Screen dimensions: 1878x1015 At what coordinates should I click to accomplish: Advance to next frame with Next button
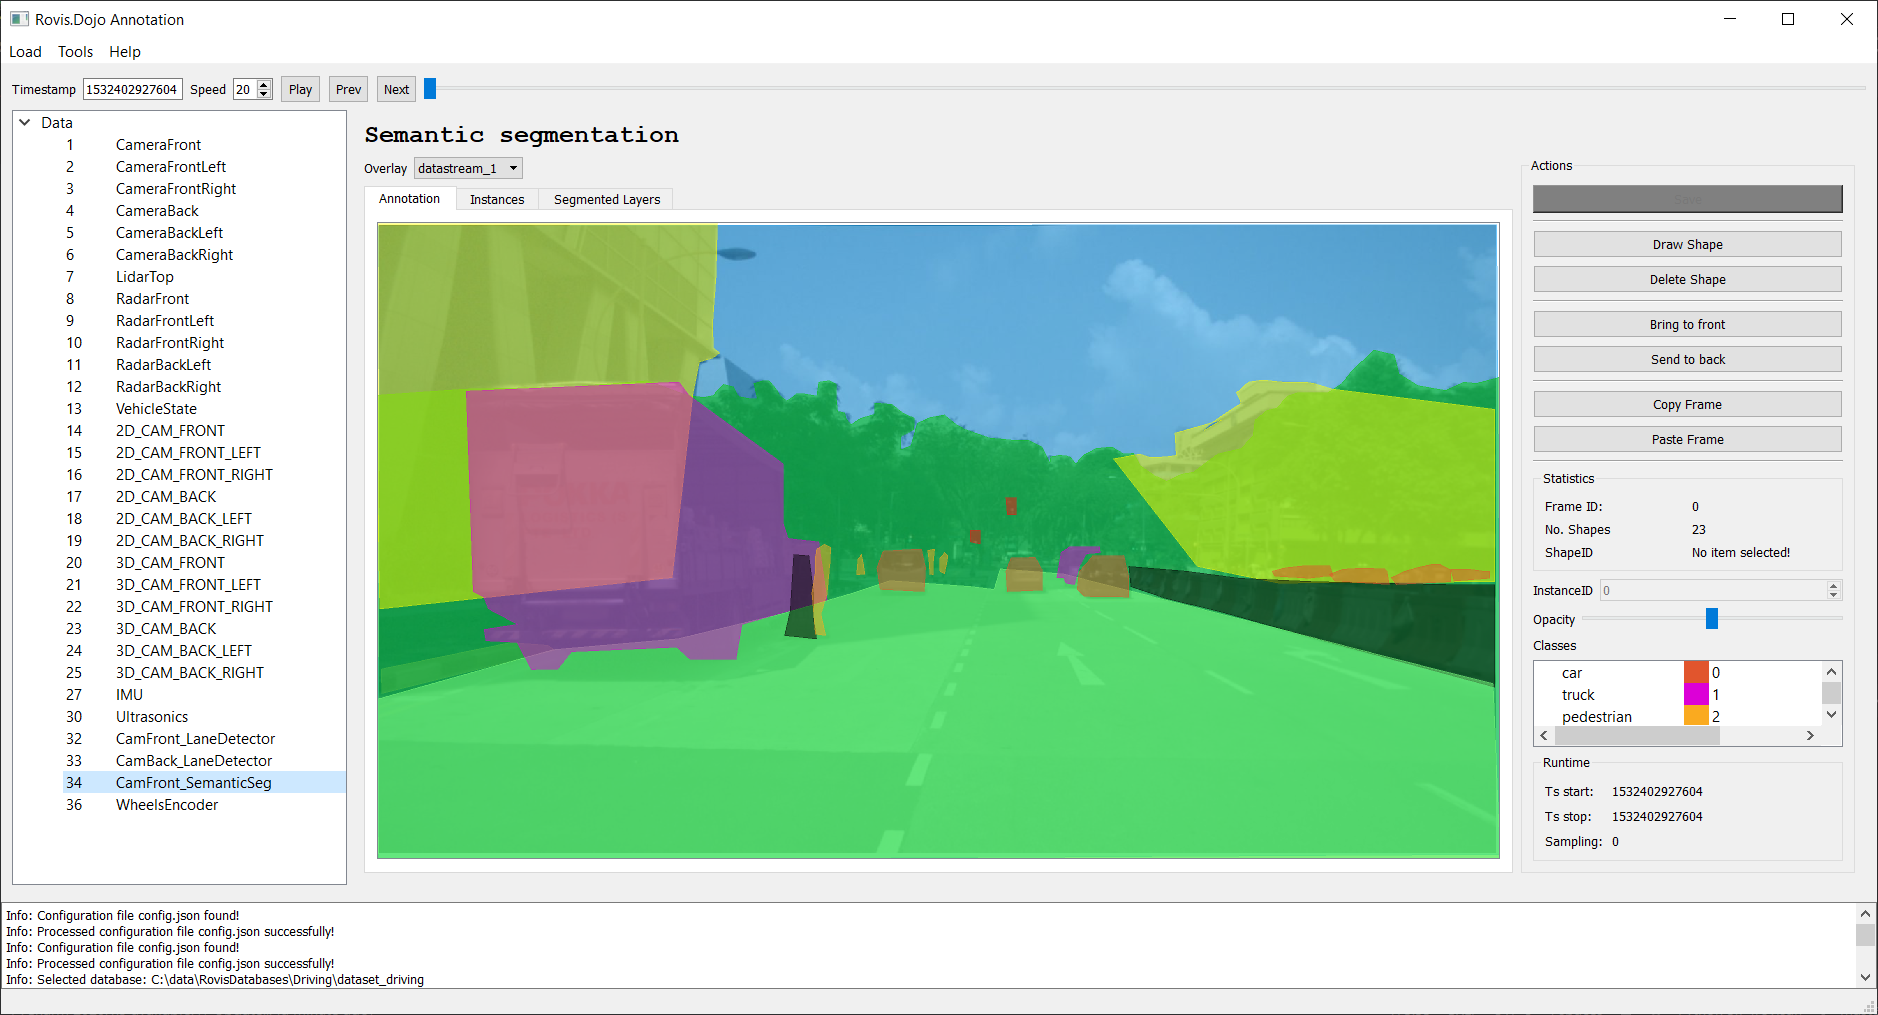tap(395, 88)
